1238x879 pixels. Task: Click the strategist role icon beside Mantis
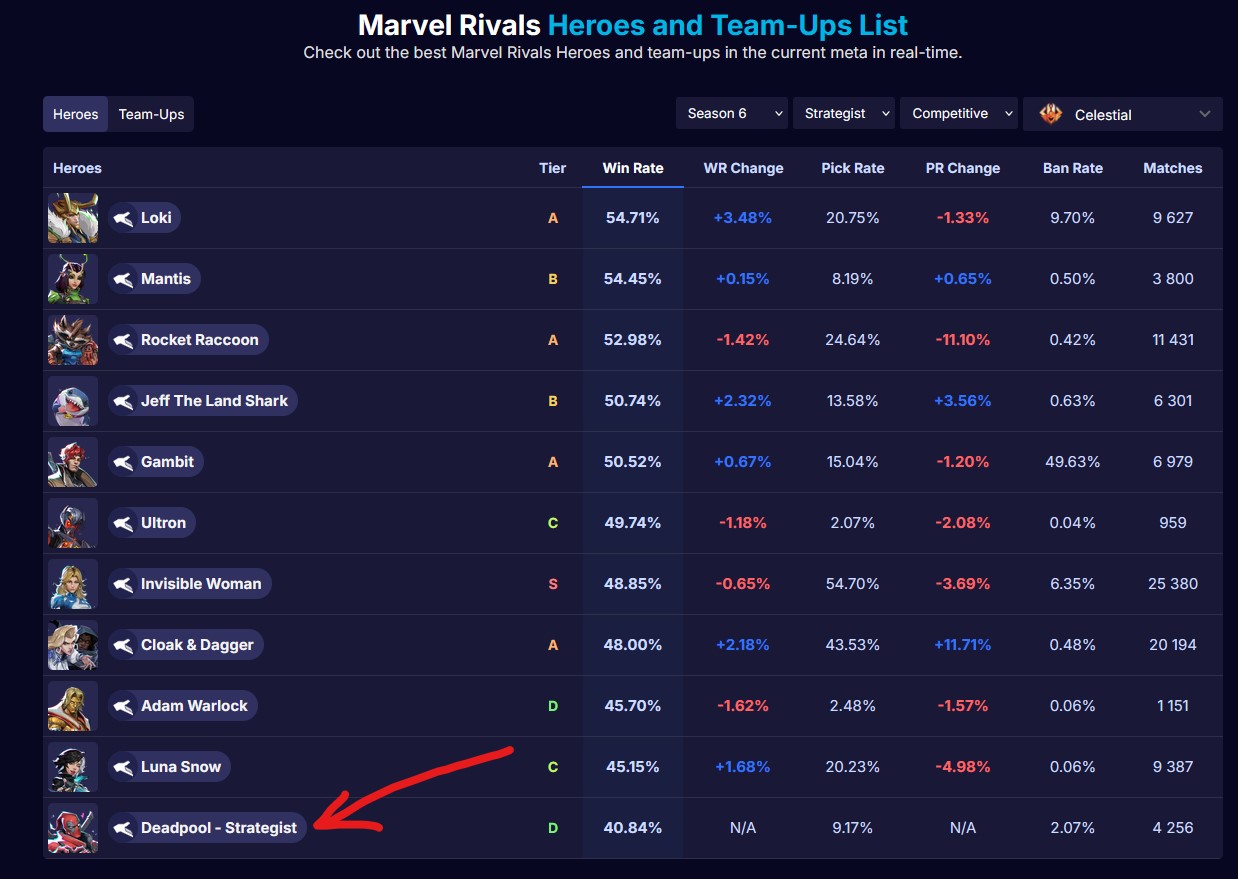click(x=123, y=279)
